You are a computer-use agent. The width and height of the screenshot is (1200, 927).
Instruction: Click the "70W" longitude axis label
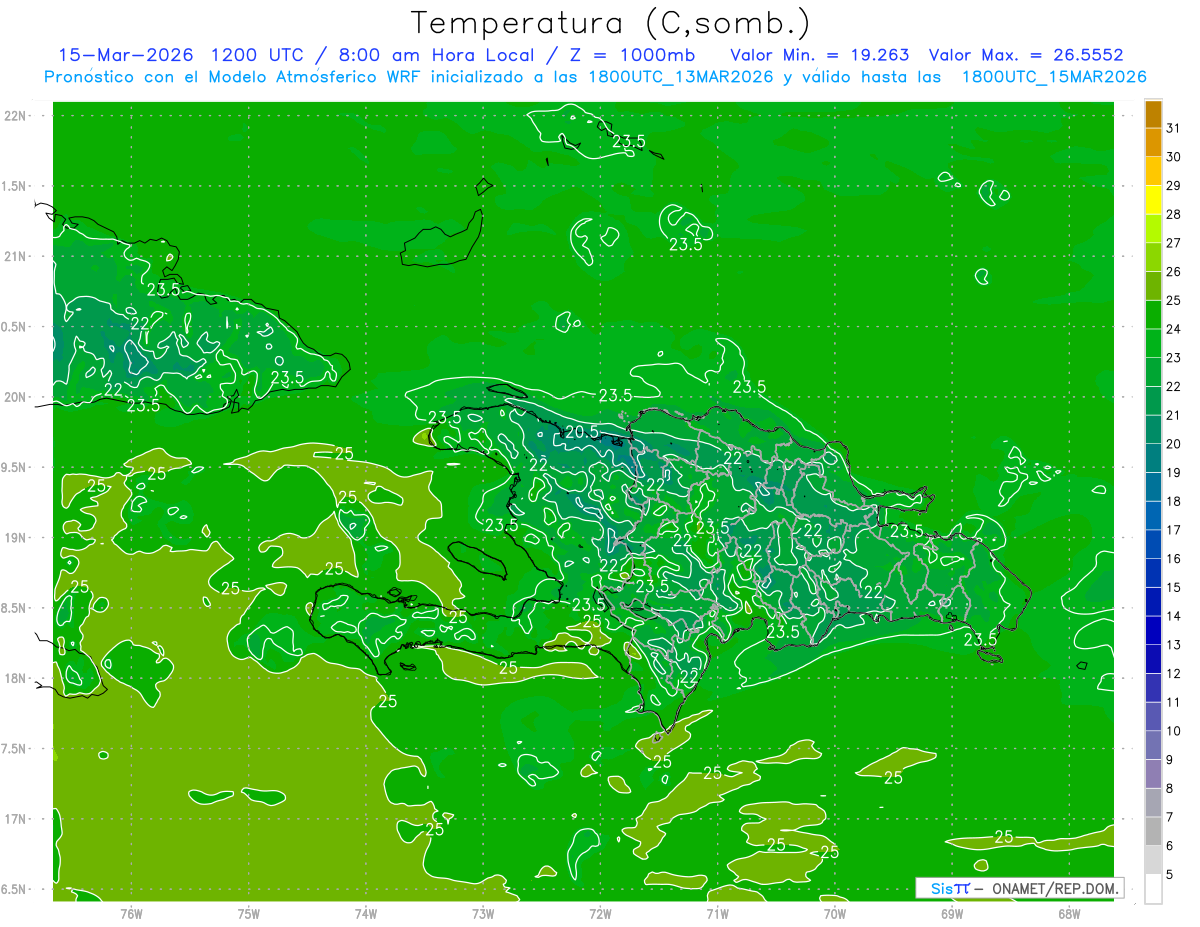tap(835, 913)
